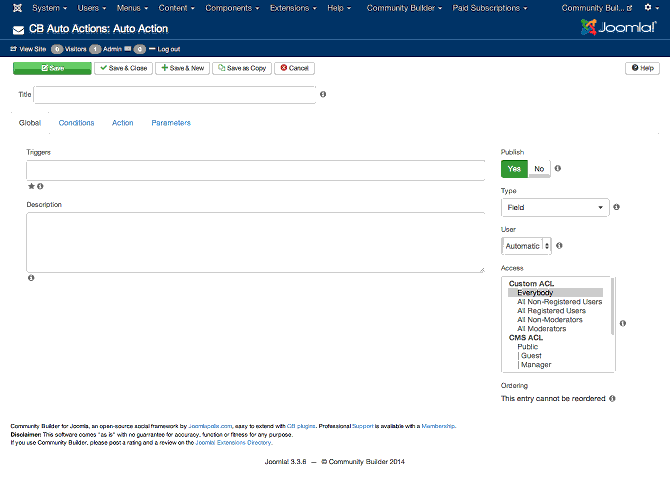Viewport: 670px width, 498px height.
Task: Click the Joomla logo icon in top-left corner
Action: tap(17, 8)
